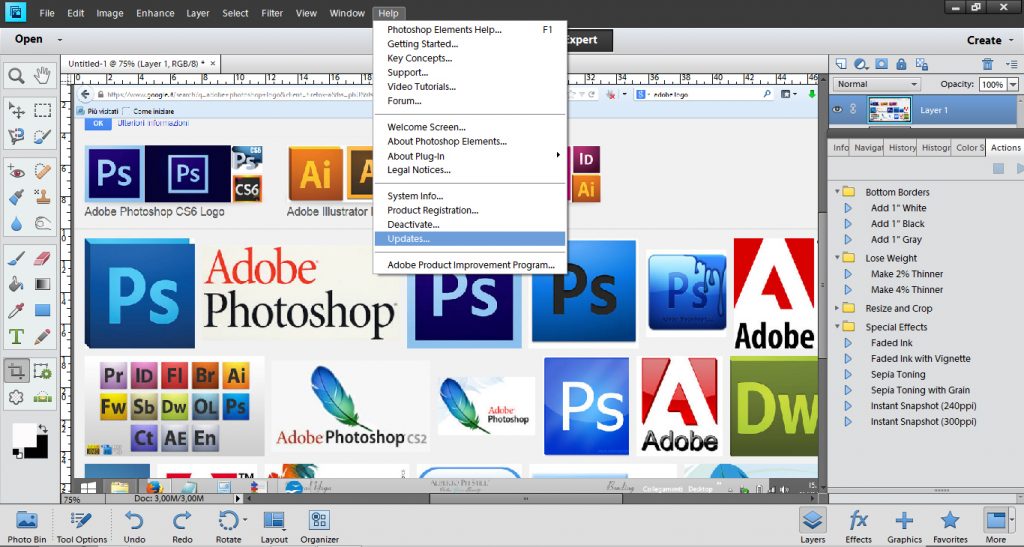Swap foreground and background colors arrows
Image resolution: width=1024 pixels, height=547 pixels.
pos(42,428)
